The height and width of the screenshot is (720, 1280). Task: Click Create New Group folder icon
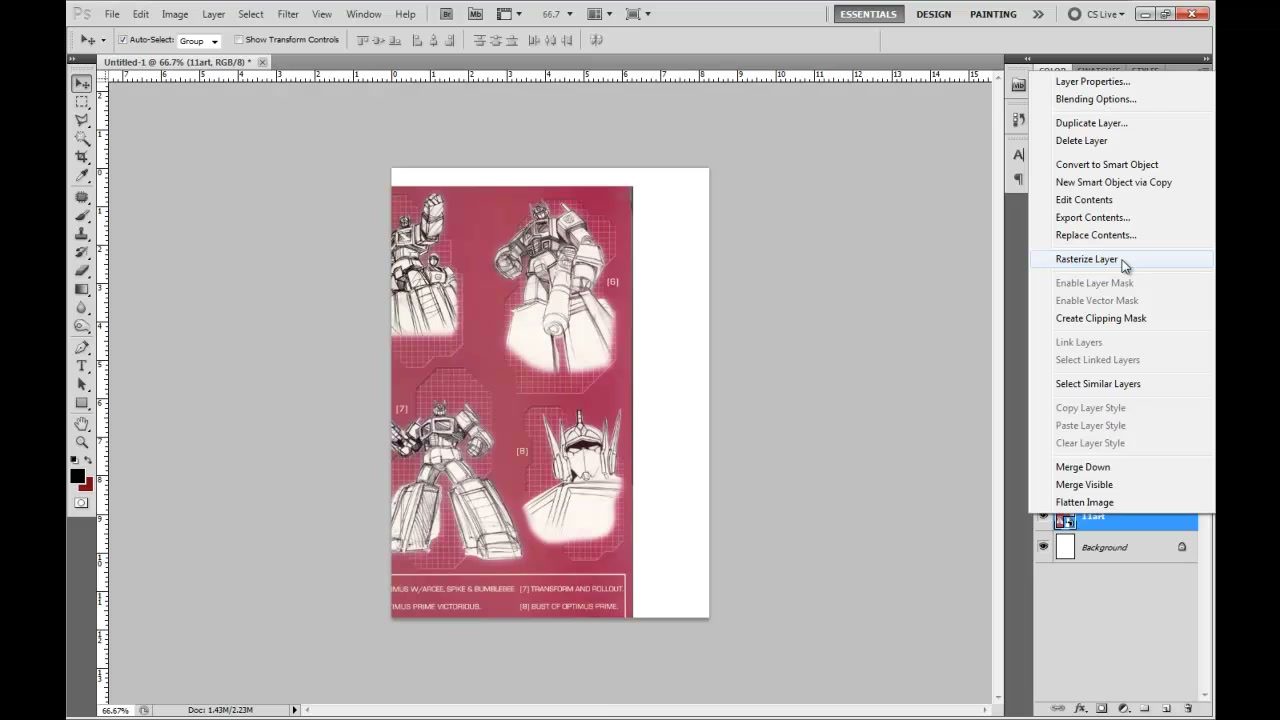point(1145,708)
